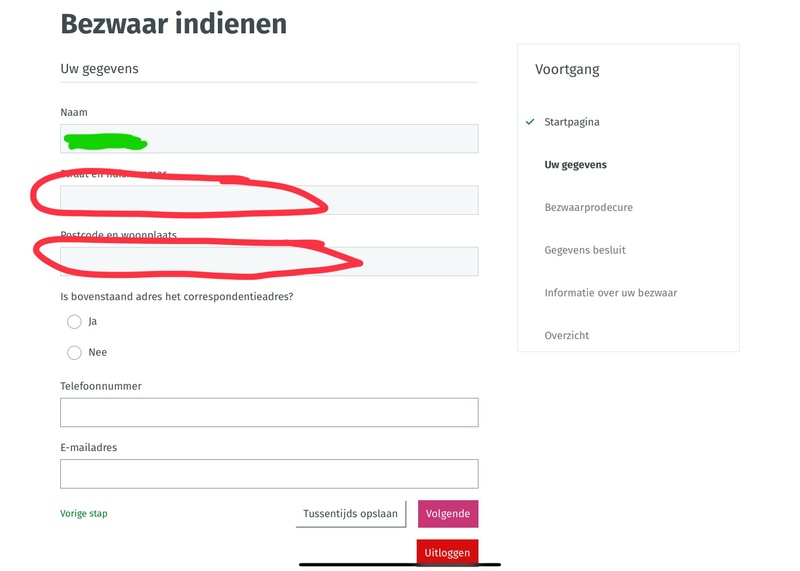This screenshot has width=800, height=571.
Task: Select Gegevens besluit step in Voortgang
Action: [x=585, y=250]
